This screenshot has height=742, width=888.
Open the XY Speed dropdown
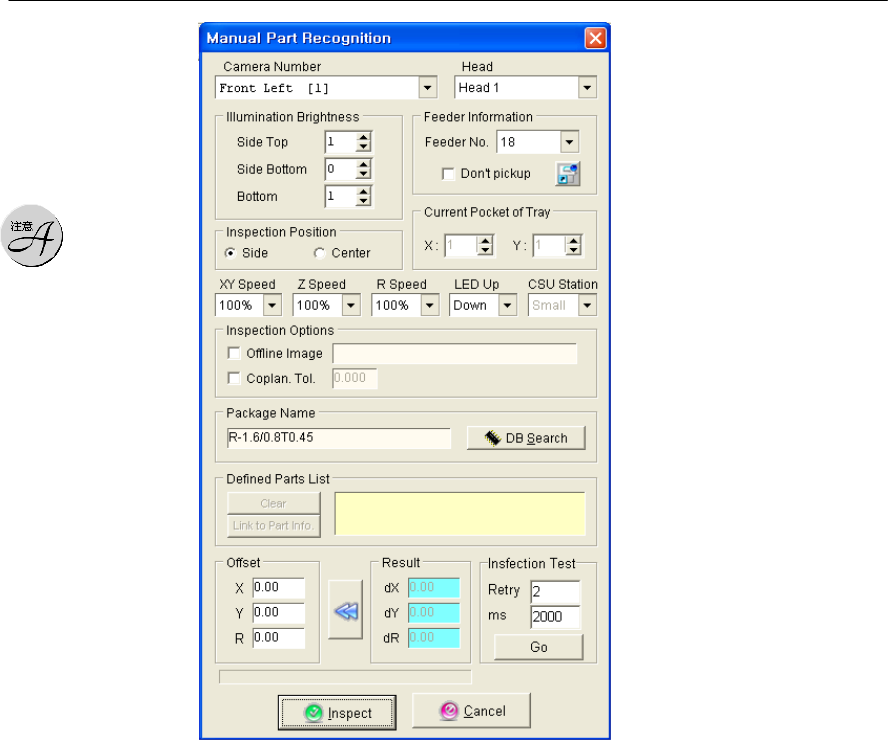(x=272, y=305)
